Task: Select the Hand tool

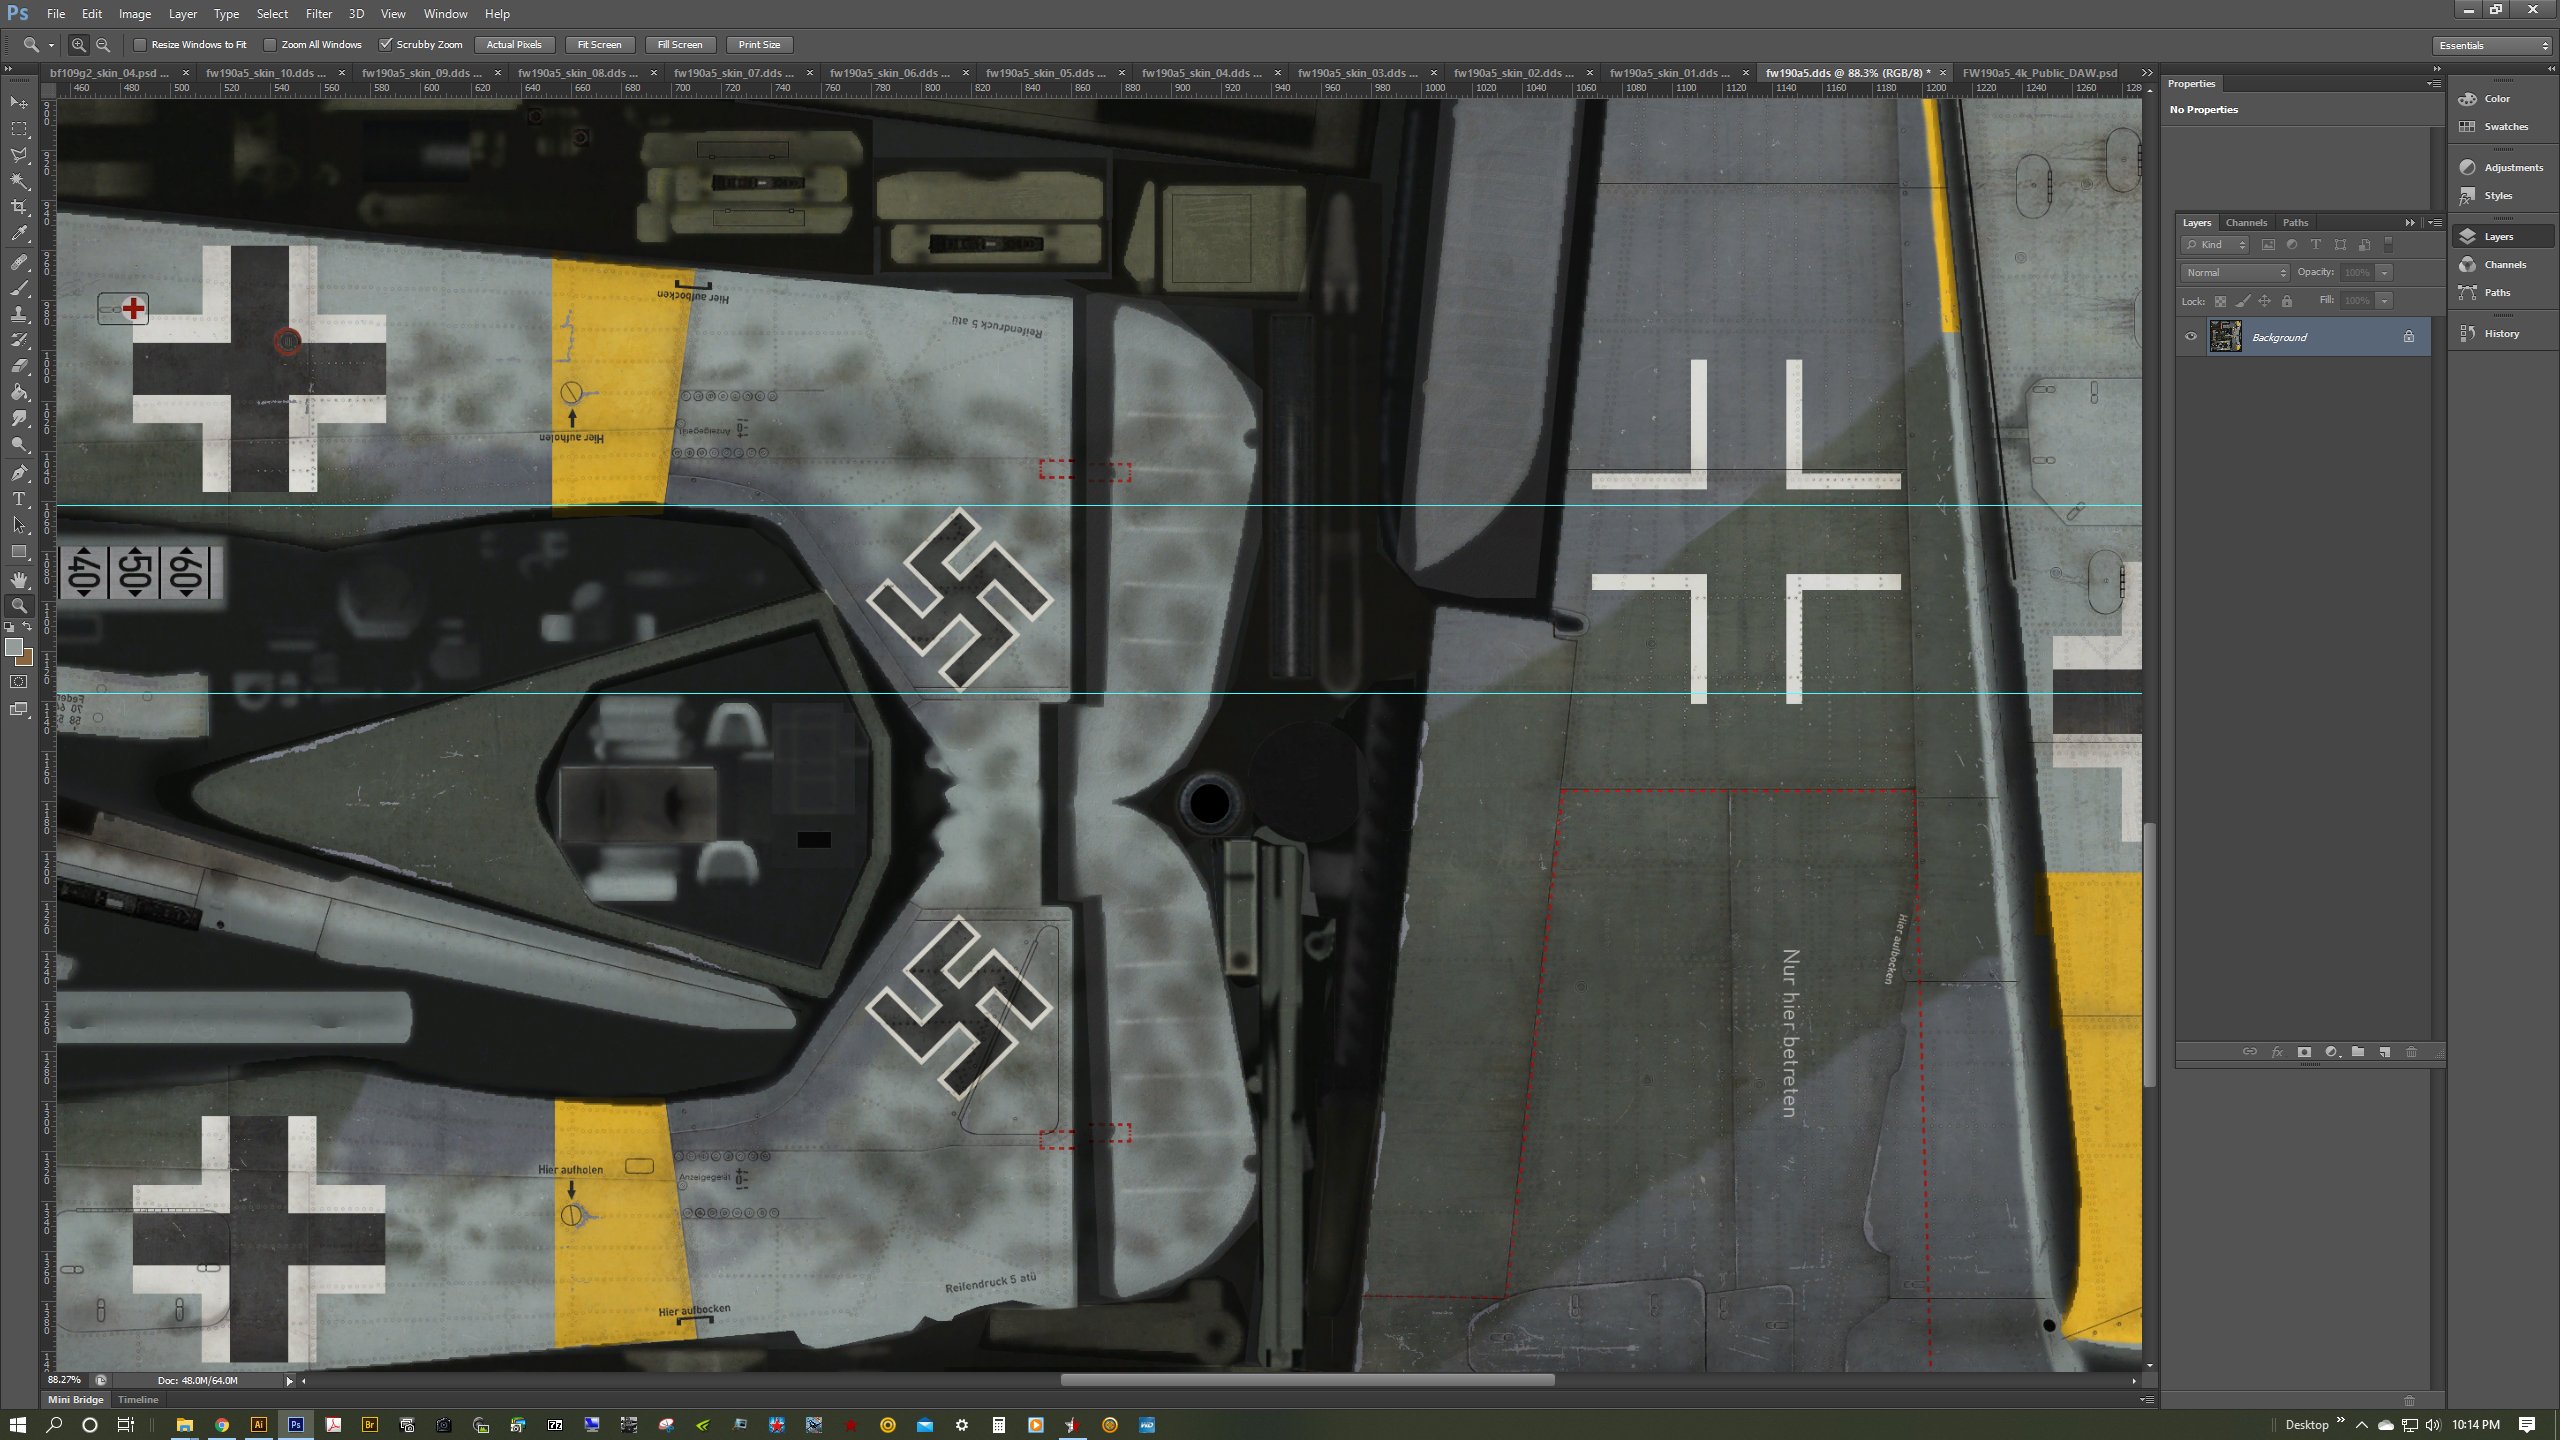Action: (19, 580)
